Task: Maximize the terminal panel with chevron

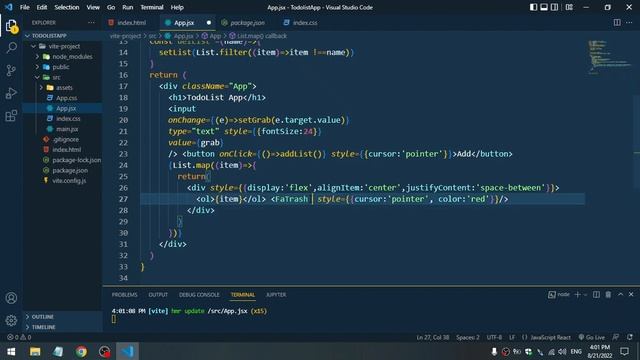Action: point(620,295)
